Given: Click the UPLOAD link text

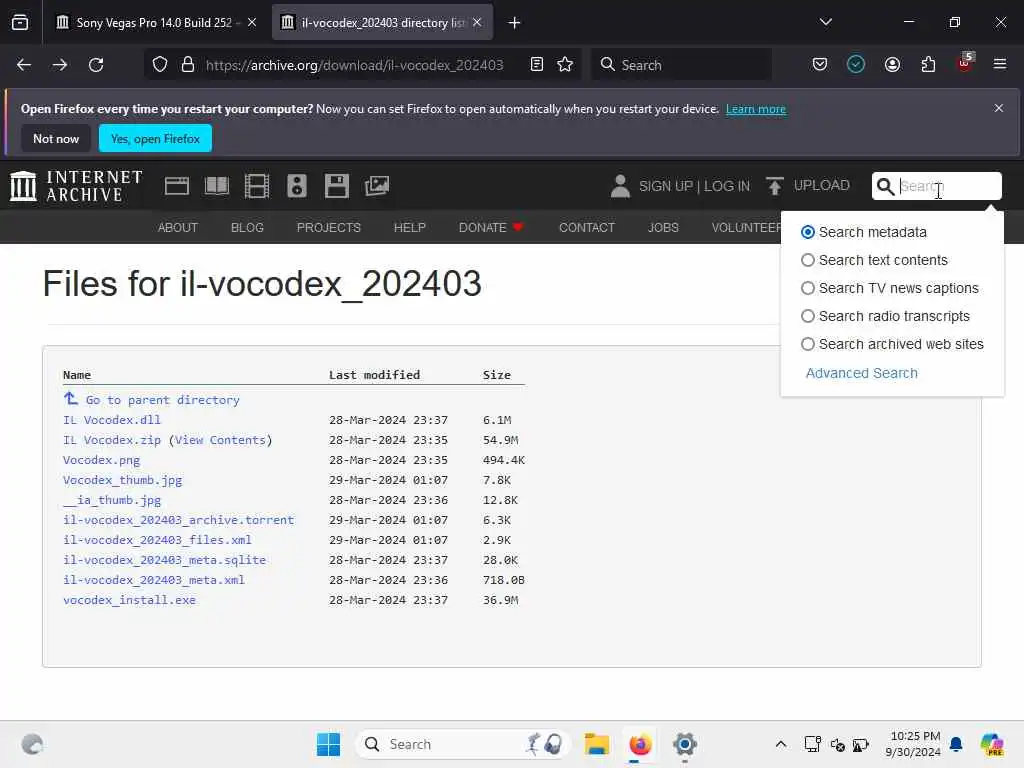Looking at the screenshot, I should click(822, 185).
